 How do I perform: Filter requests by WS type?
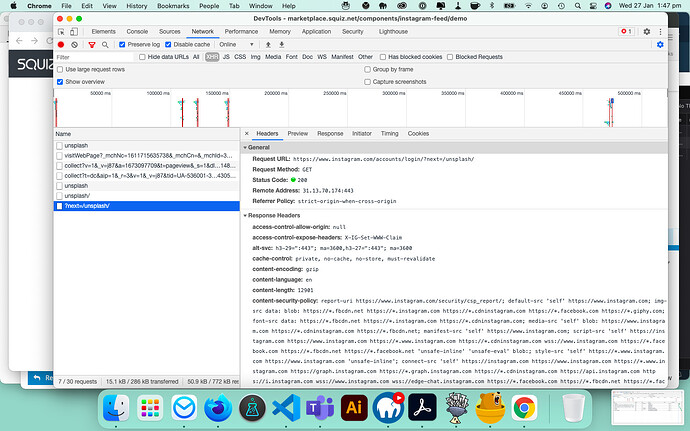tap(322, 57)
